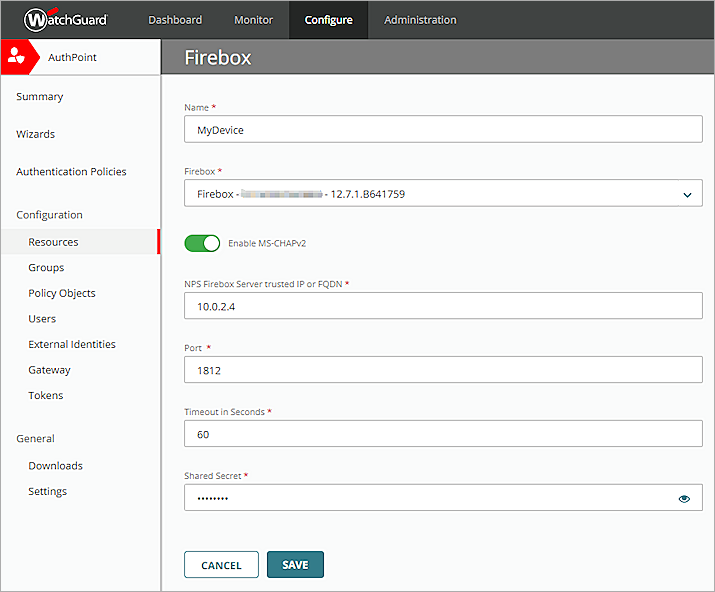Viewport: 715px width, 592px height.
Task: Click the Port field showing 1812
Action: click(443, 370)
